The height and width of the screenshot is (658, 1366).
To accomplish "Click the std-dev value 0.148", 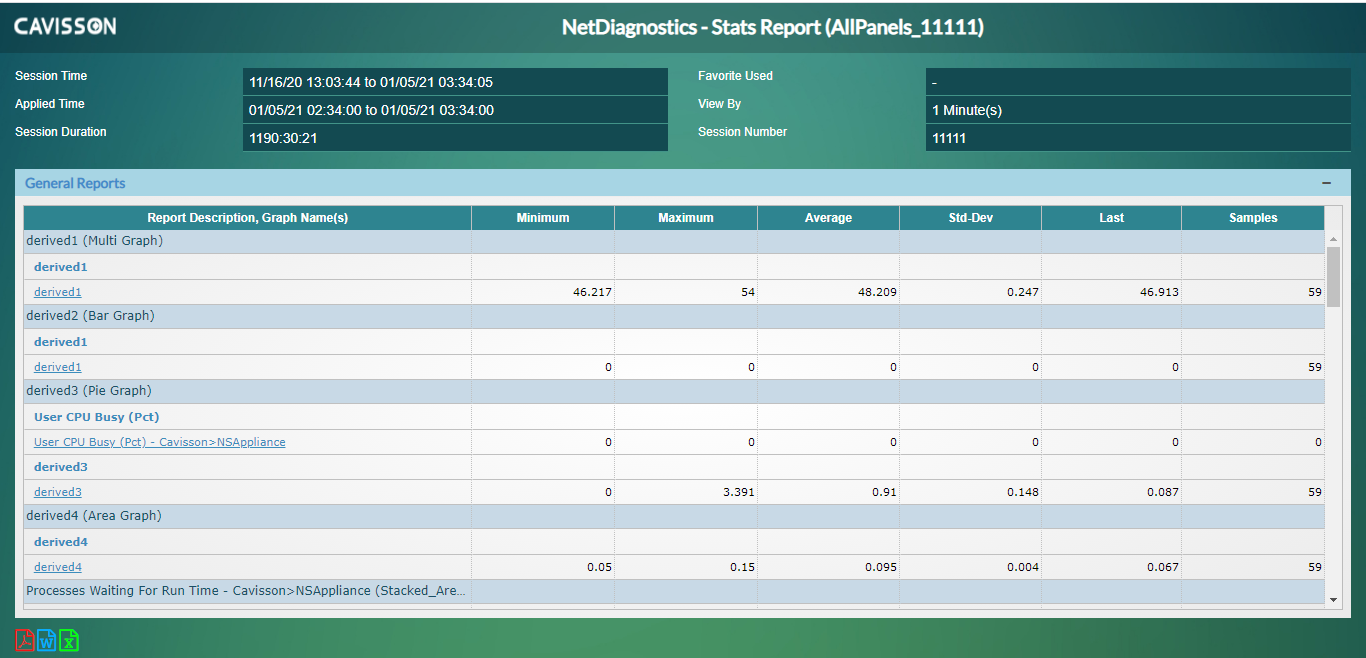I will [1021, 492].
